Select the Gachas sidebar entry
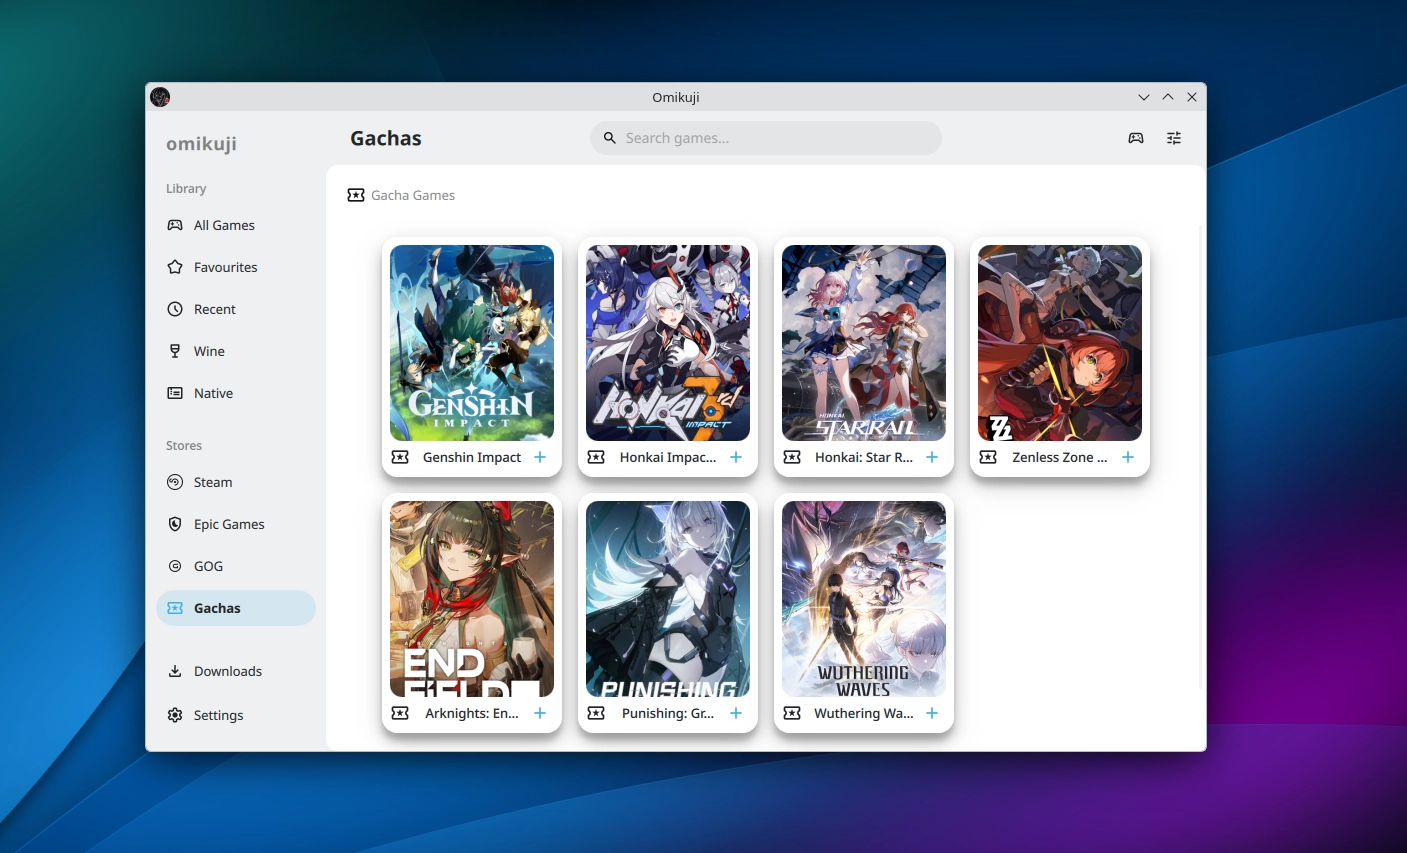Image resolution: width=1407 pixels, height=853 pixels. tap(236, 608)
